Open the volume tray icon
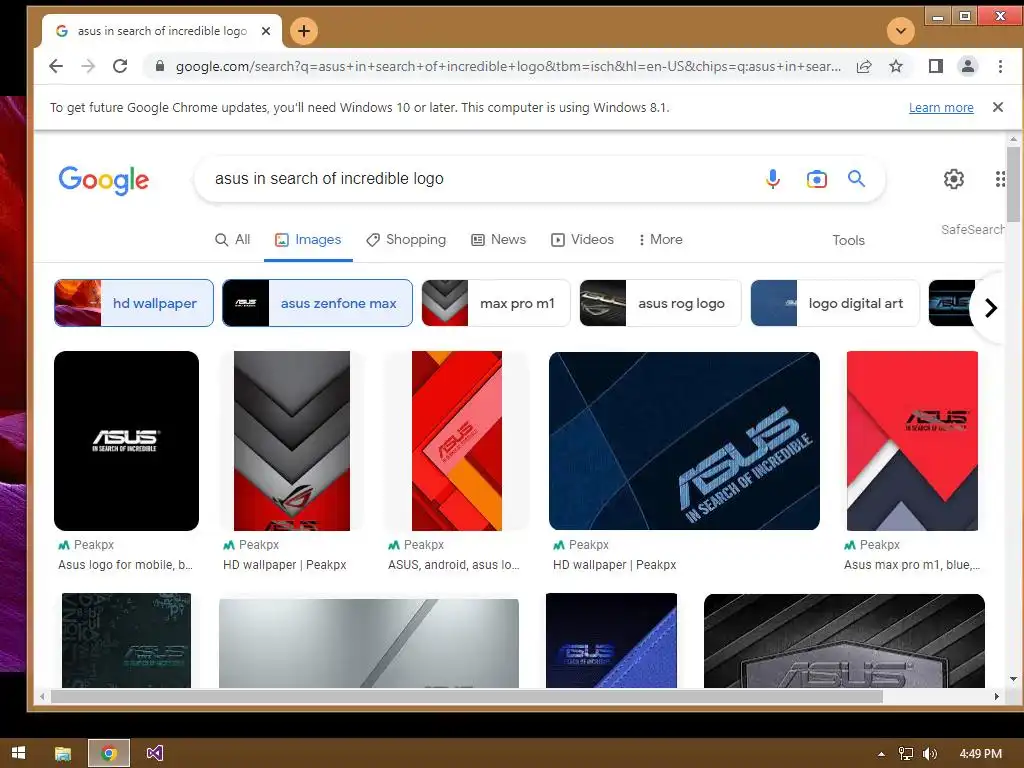The image size is (1024, 768). pyautogui.click(x=929, y=754)
